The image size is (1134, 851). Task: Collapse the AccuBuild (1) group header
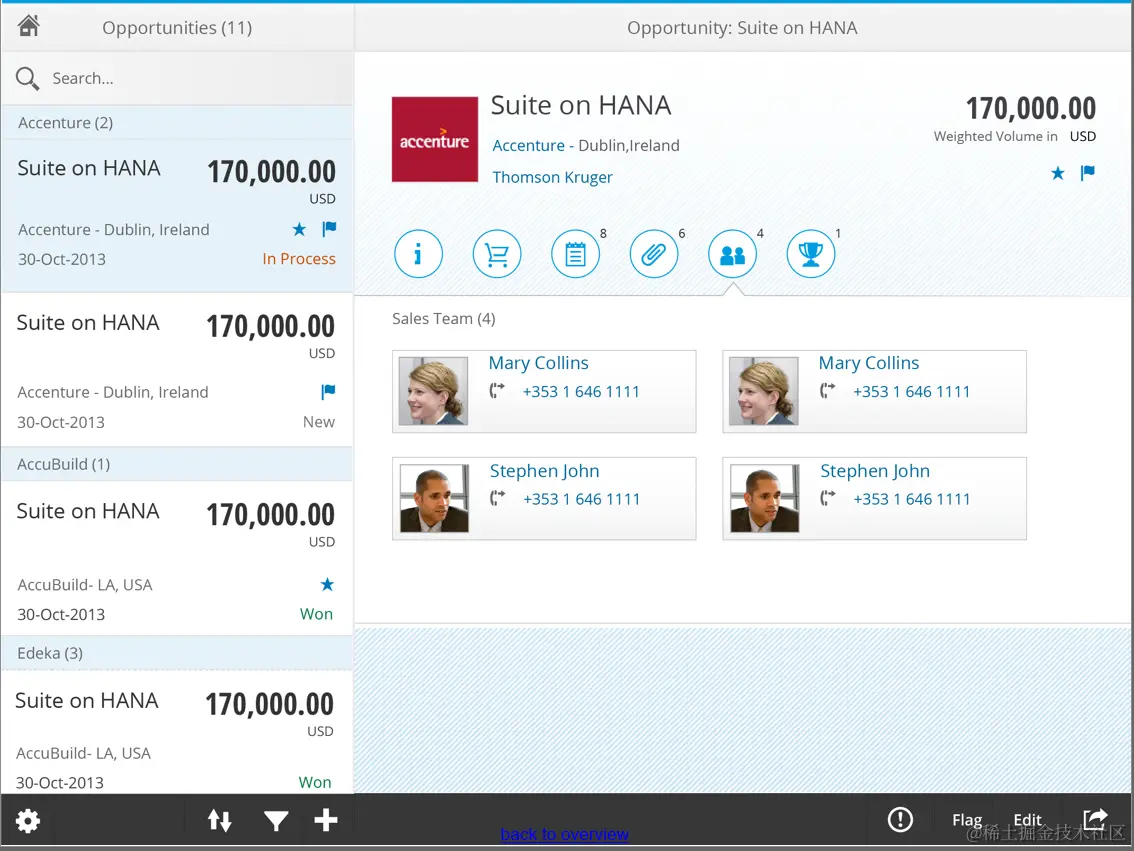pyautogui.click(x=177, y=464)
